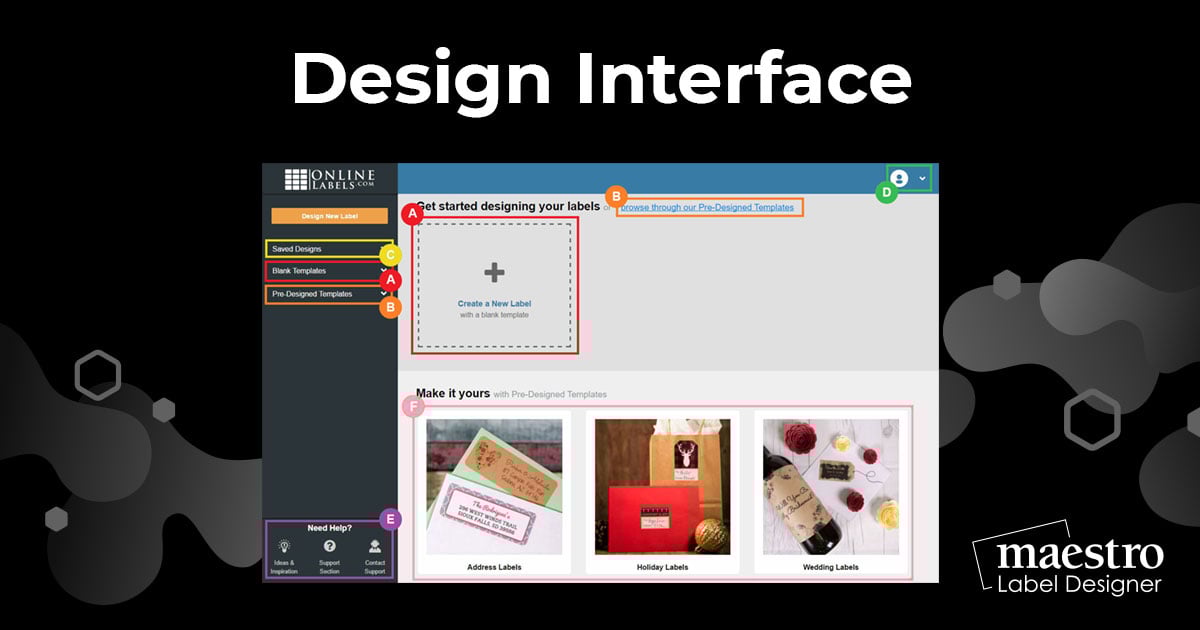Image resolution: width=1200 pixels, height=630 pixels.
Task: Select the Holiday Labels template thumbnail
Action: coord(662,486)
